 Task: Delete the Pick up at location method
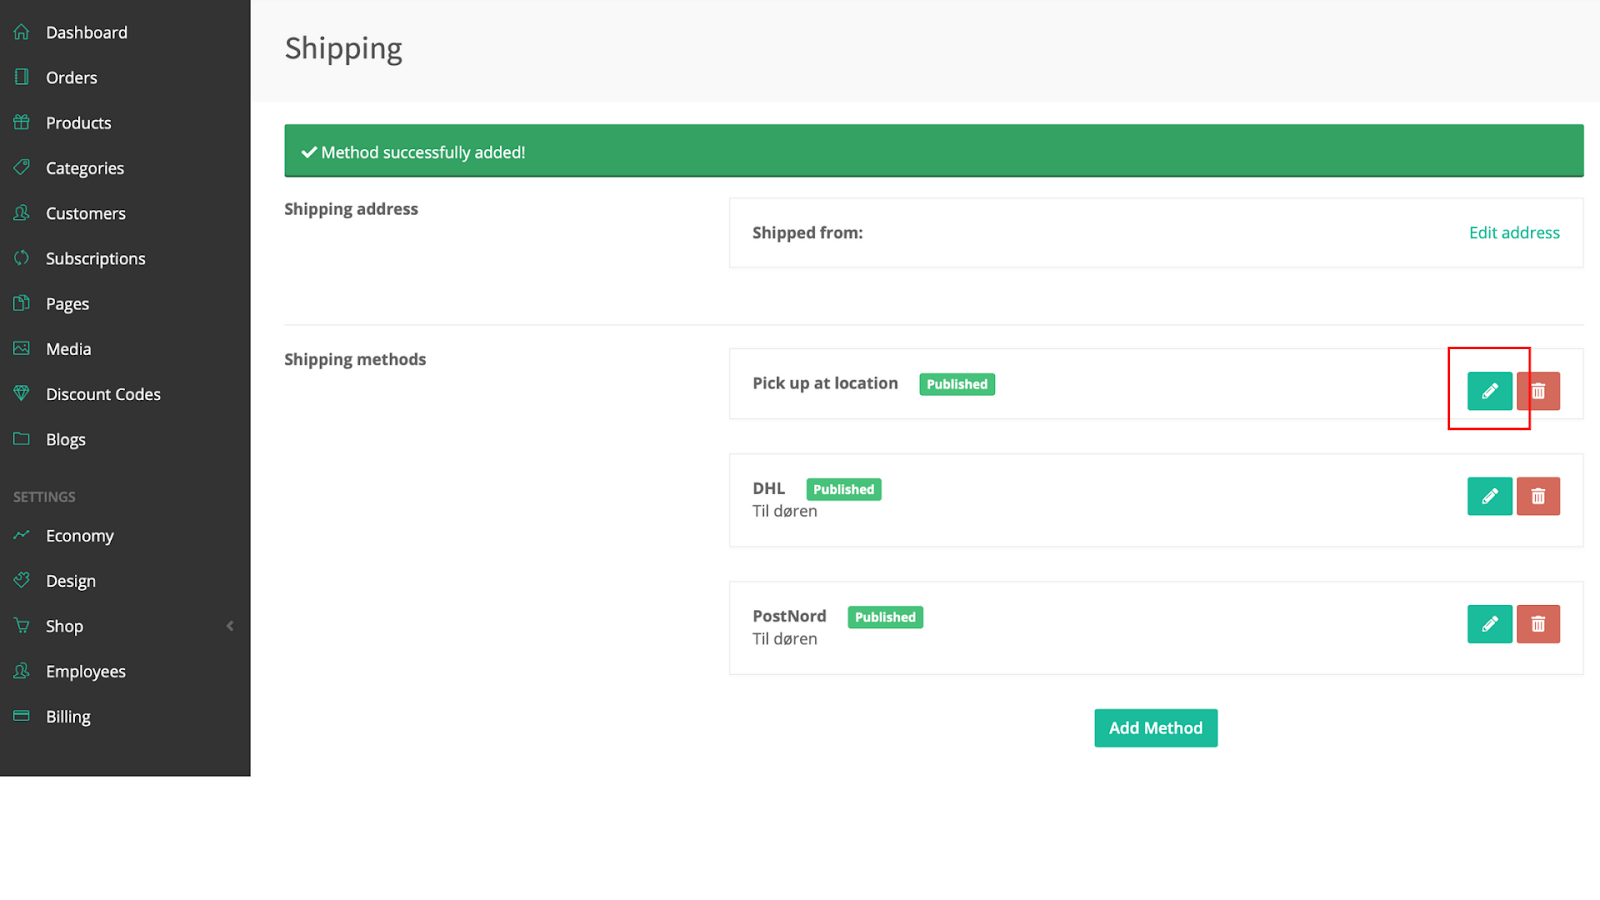coord(1538,391)
